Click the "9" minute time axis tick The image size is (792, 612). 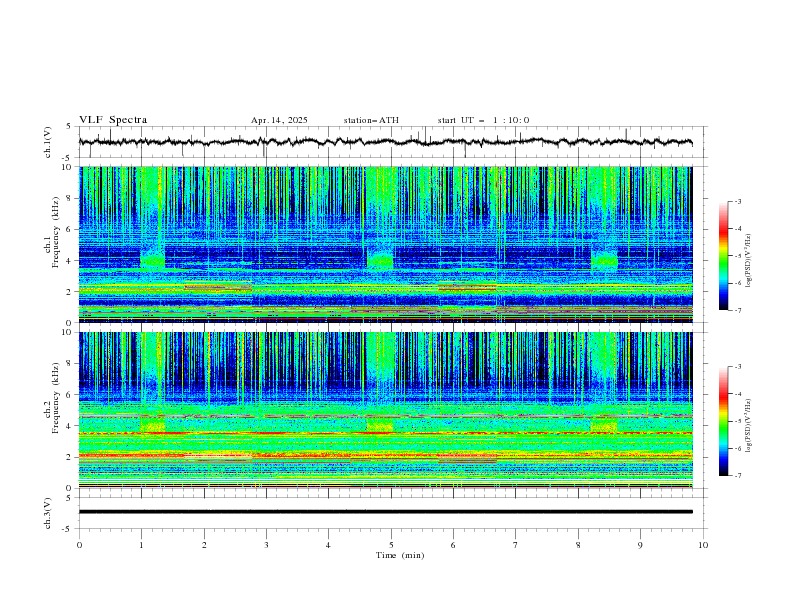[x=640, y=545]
